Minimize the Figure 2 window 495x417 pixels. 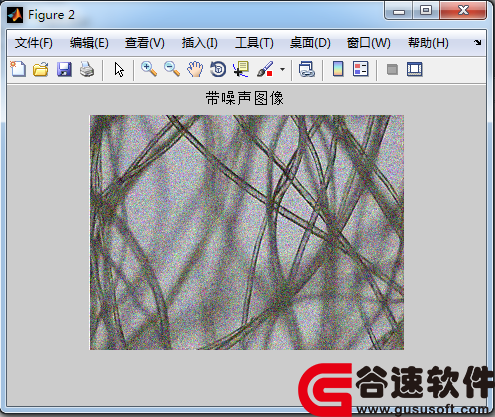pos(399,11)
